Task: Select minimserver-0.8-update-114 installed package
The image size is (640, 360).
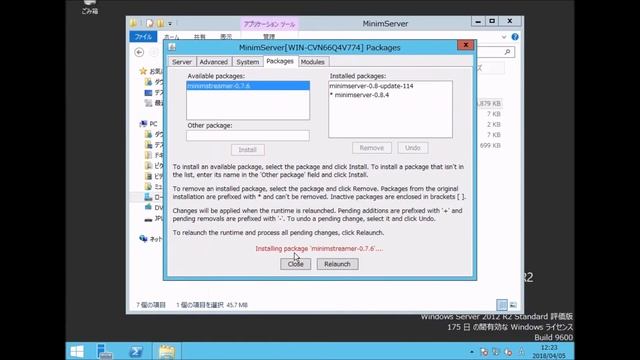Action: (371, 86)
